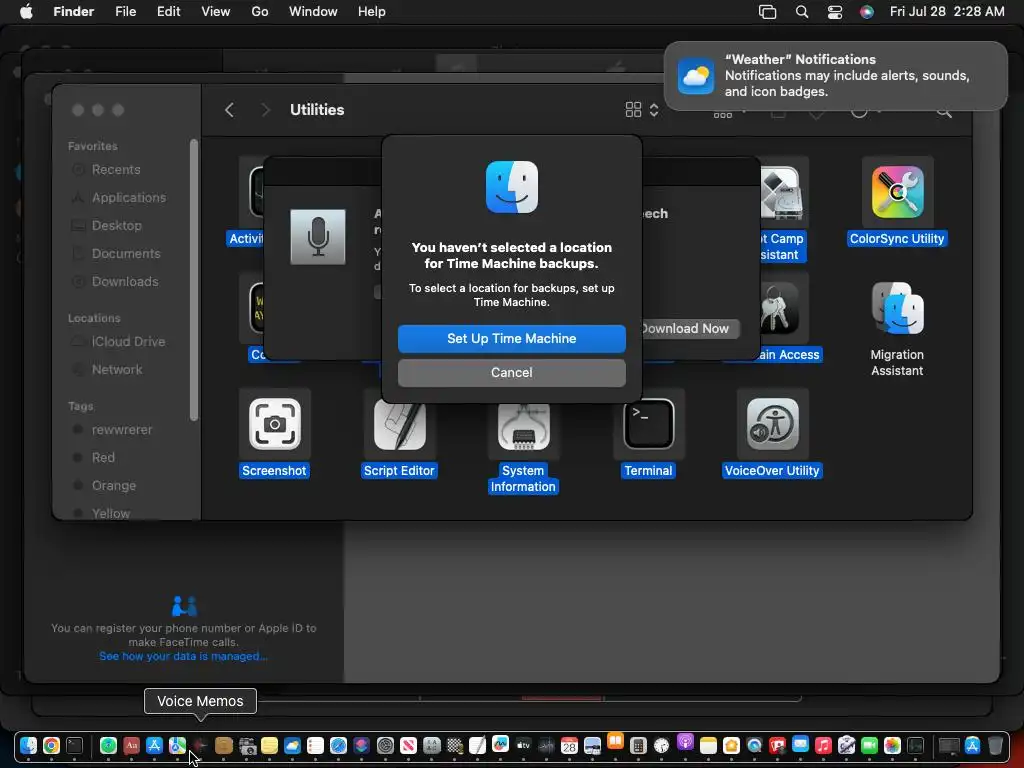This screenshot has width=1024, height=768.
Task: Open Maps from the Dock
Action: point(177,745)
